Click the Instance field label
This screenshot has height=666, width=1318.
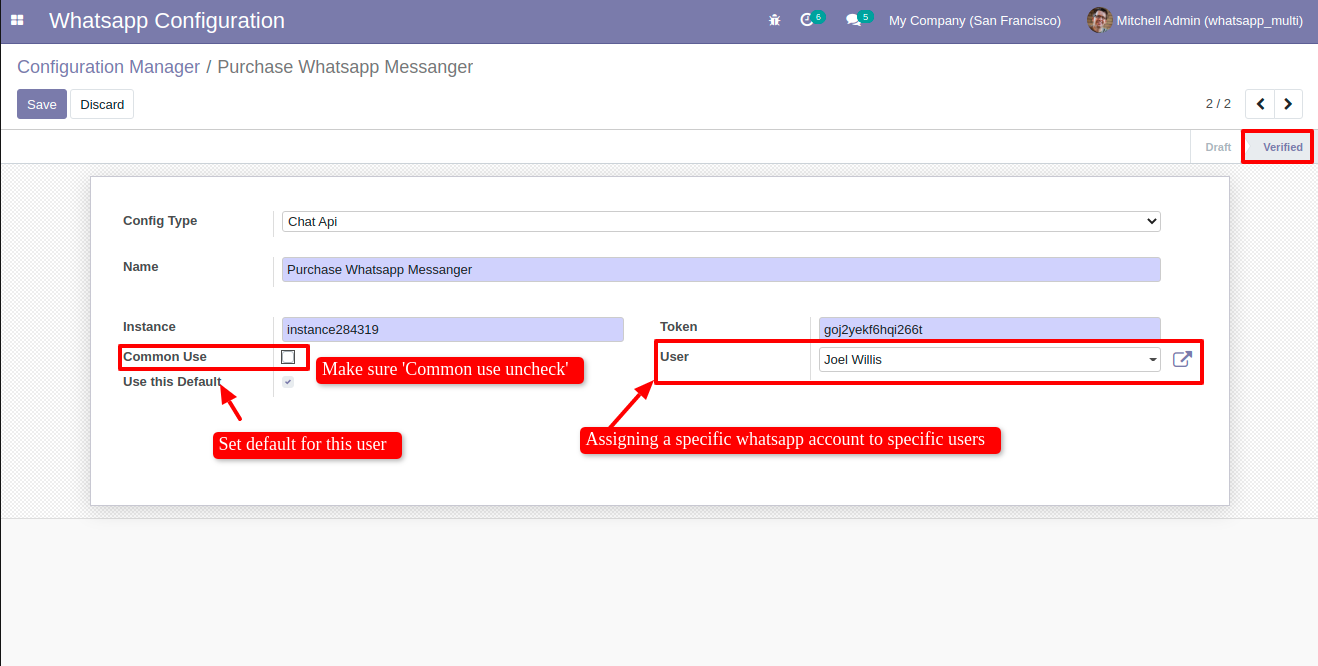coord(149,327)
